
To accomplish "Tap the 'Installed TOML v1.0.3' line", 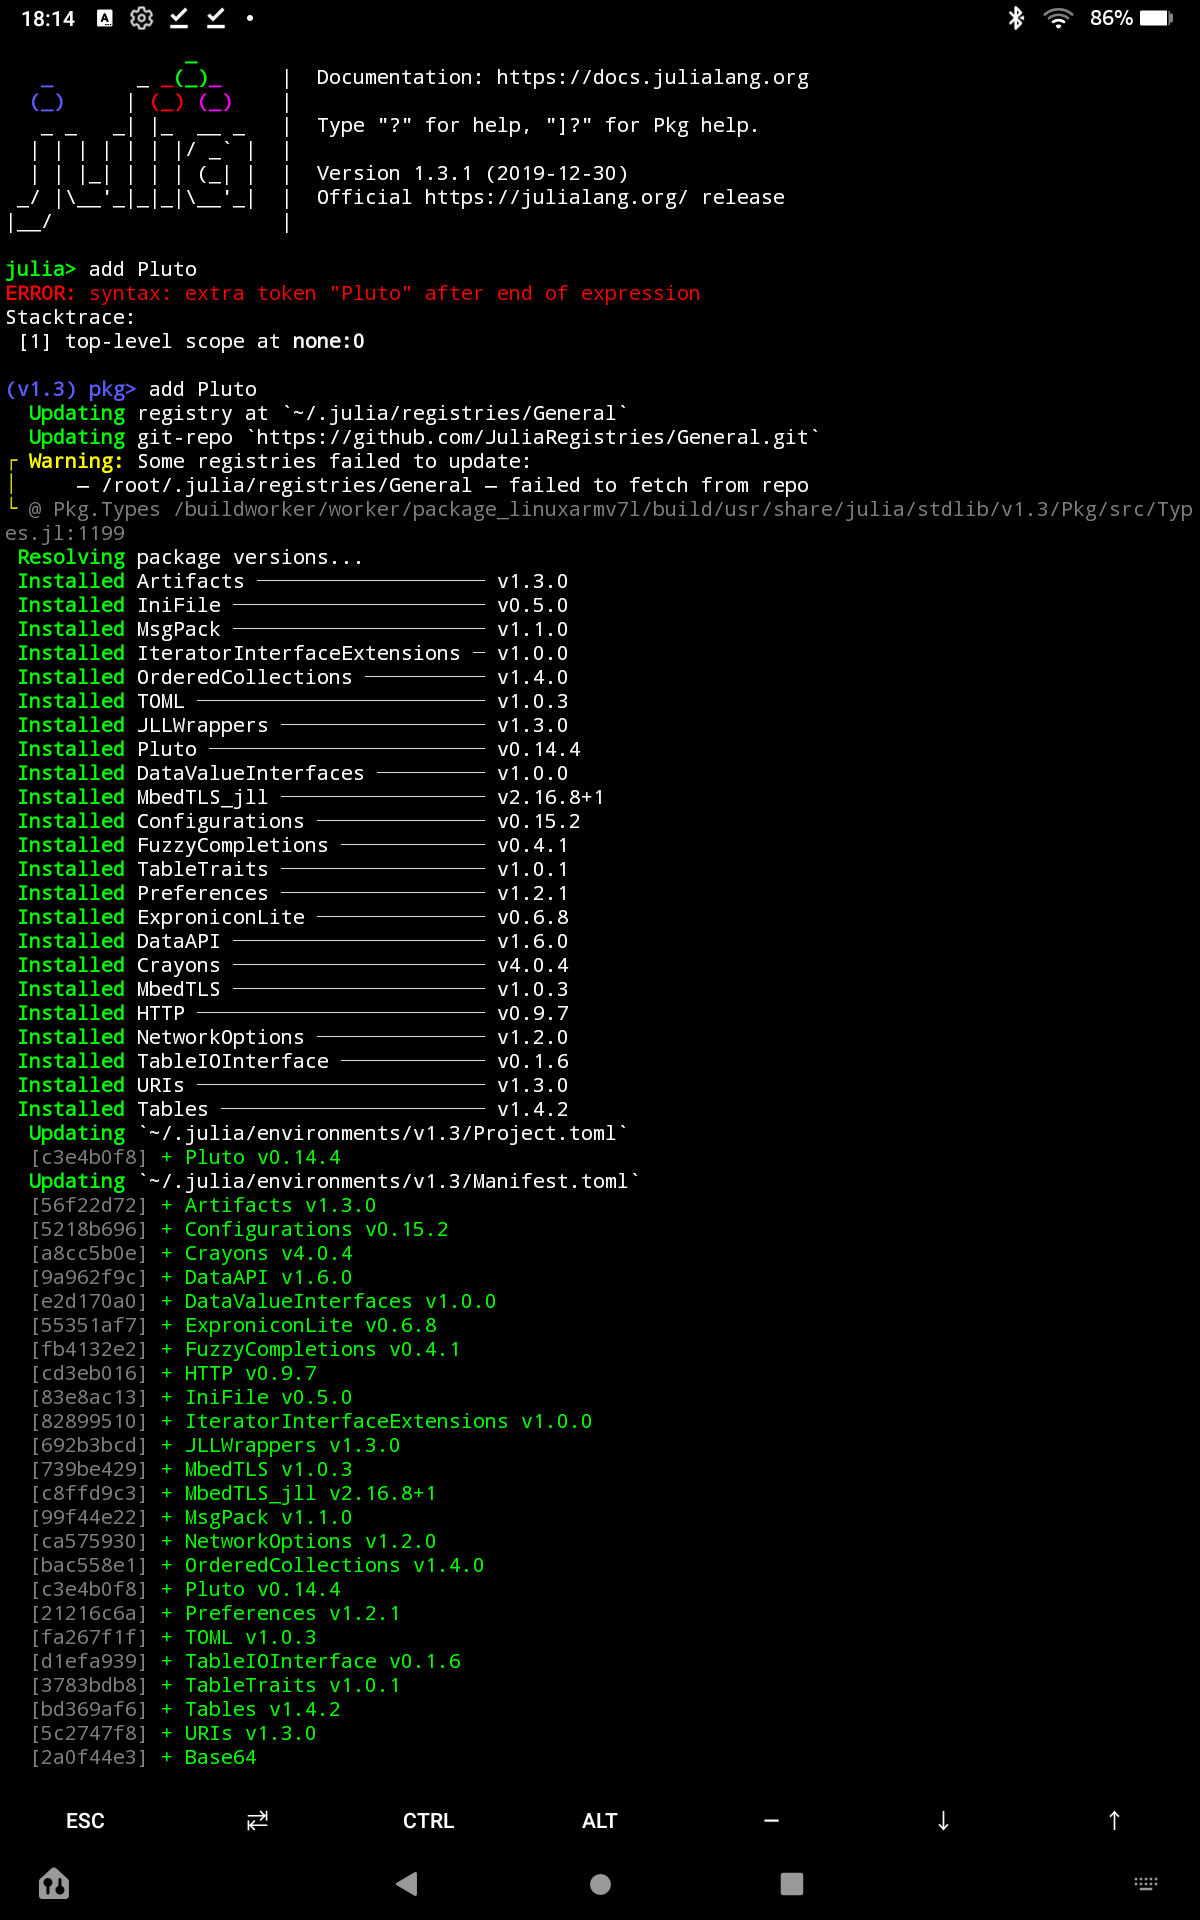I will click(x=293, y=701).
